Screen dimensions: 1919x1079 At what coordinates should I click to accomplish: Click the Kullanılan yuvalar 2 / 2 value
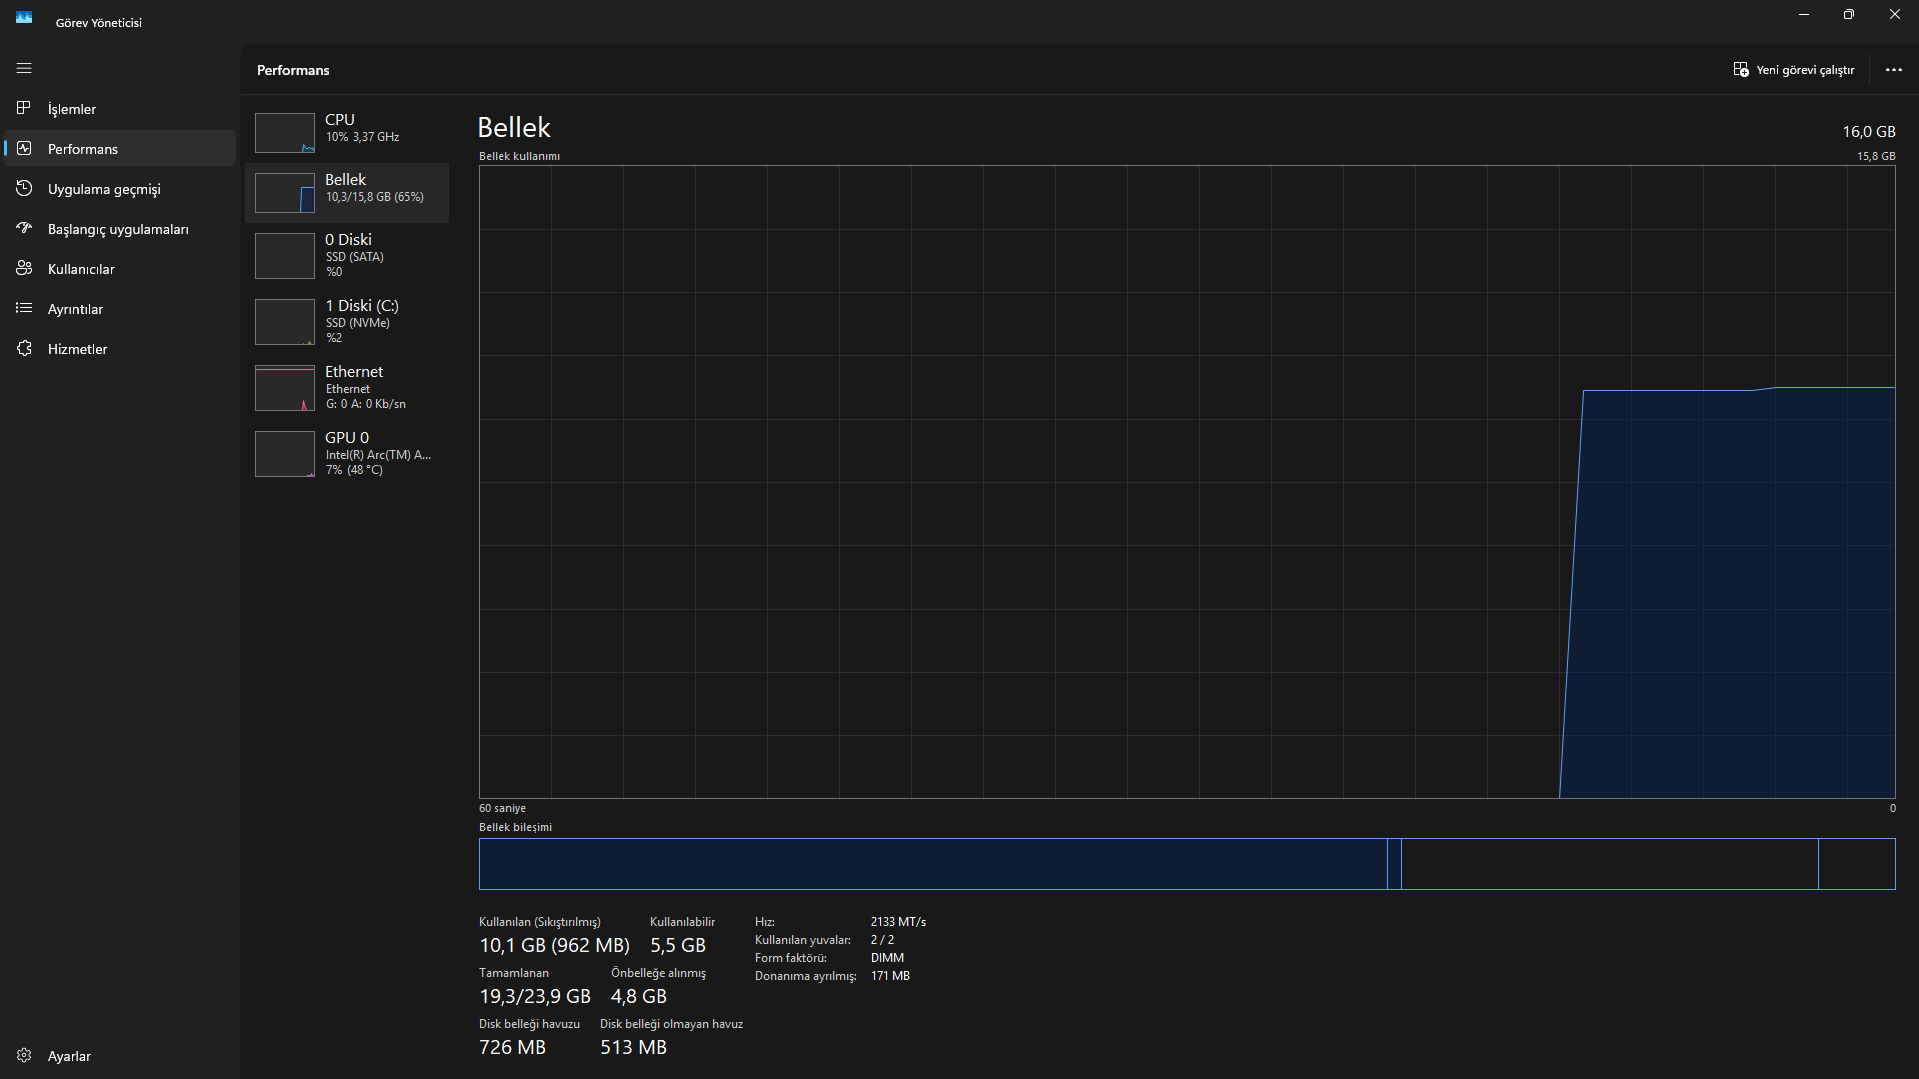pyautogui.click(x=882, y=940)
